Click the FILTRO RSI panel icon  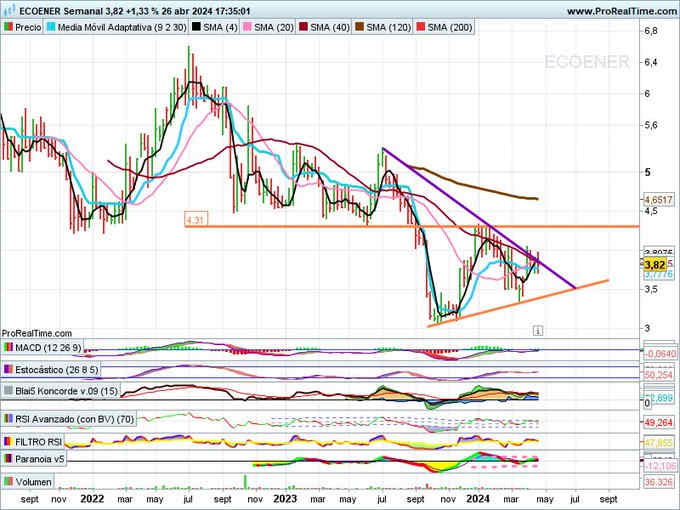[8, 442]
